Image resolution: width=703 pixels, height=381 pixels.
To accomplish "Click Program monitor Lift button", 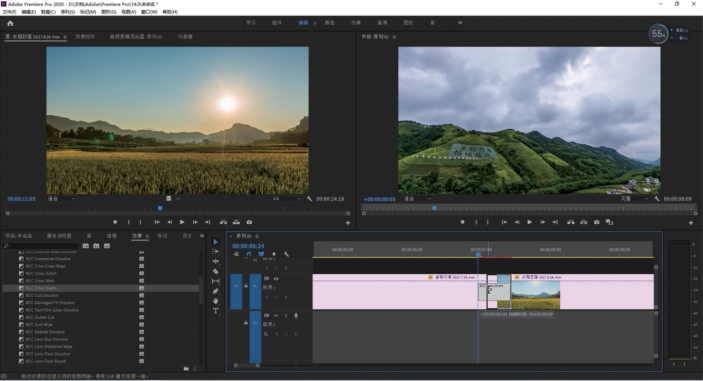I will (x=571, y=222).
